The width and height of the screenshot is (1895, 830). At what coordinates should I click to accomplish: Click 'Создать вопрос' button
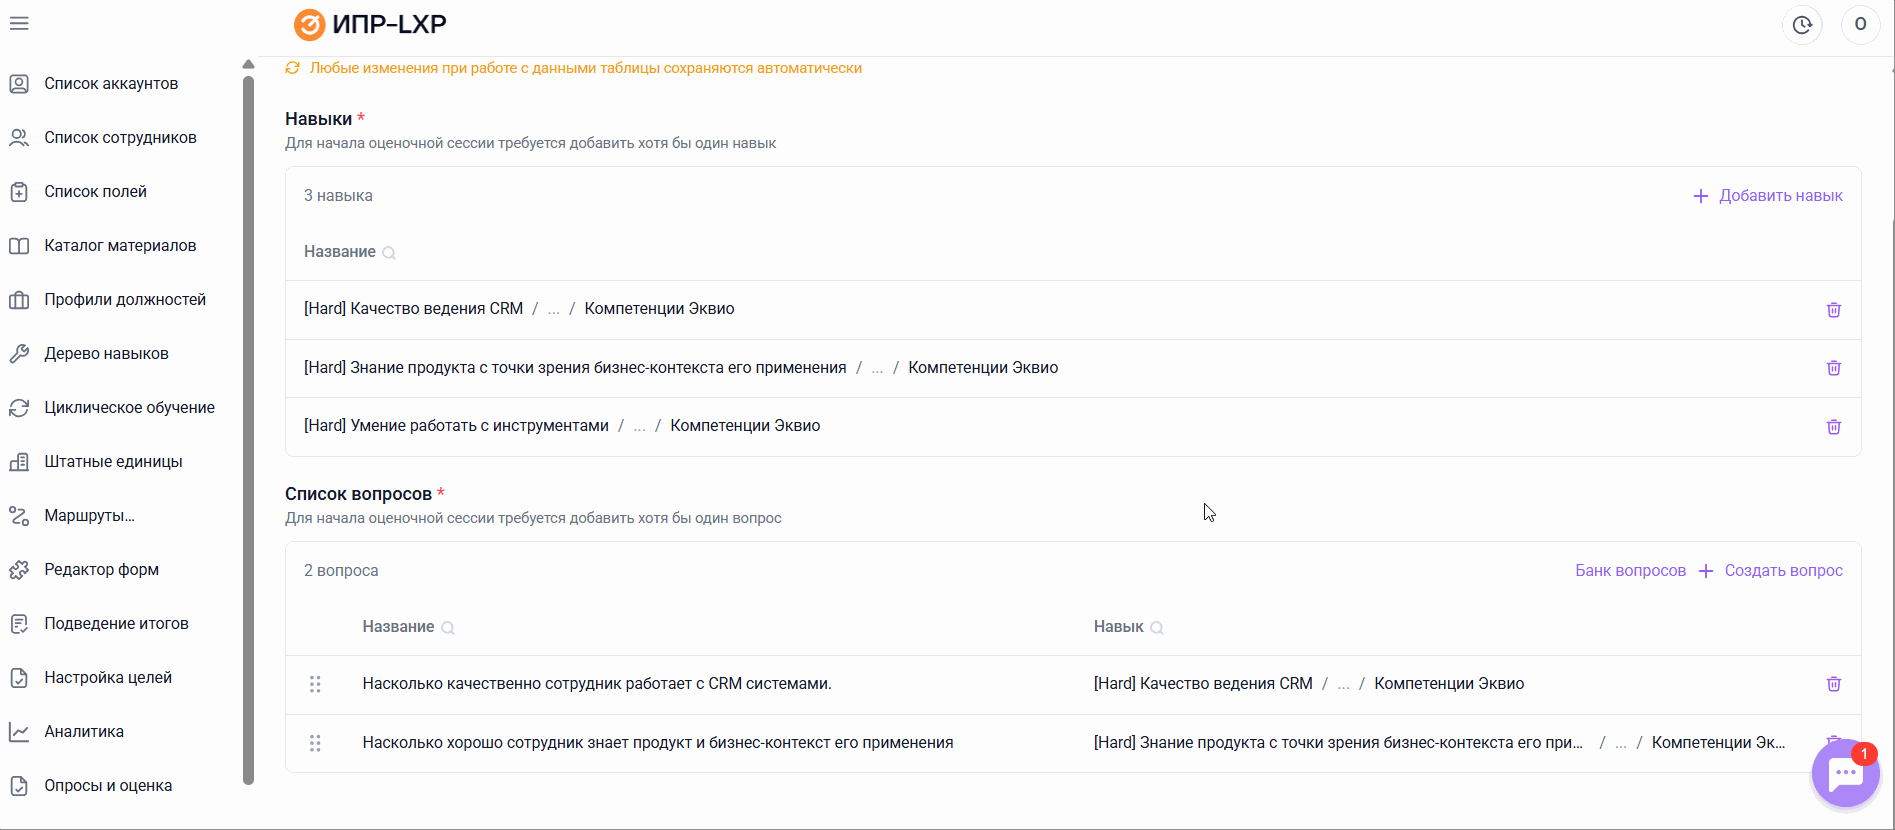click(x=1770, y=571)
